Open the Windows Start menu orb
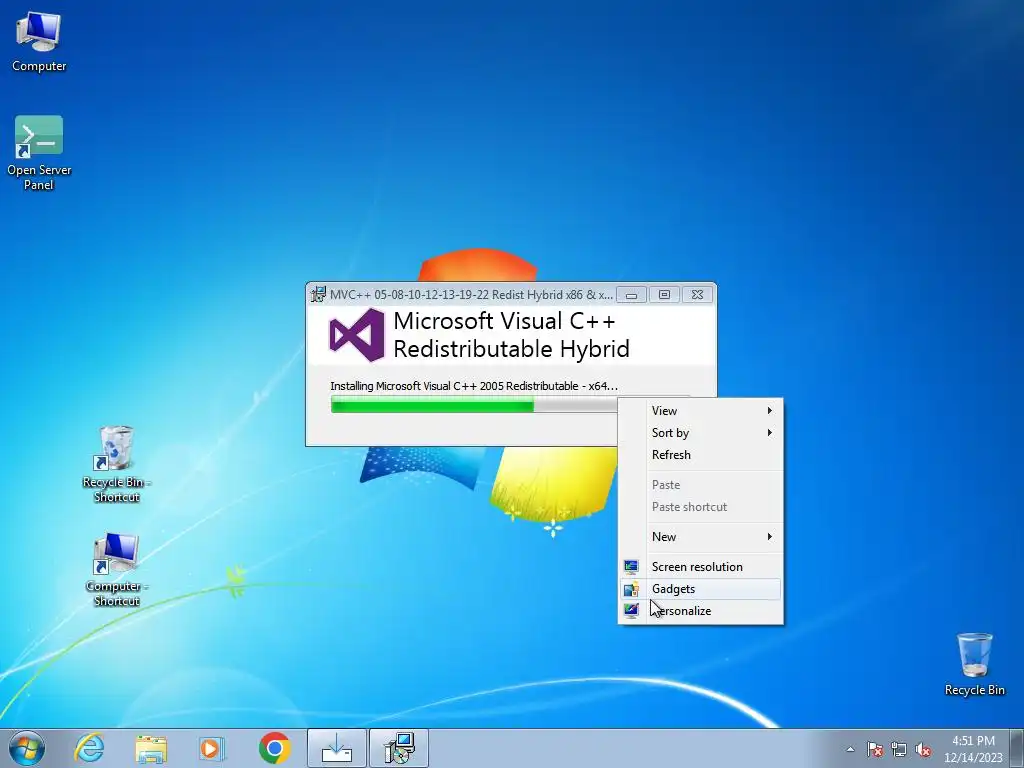Image resolution: width=1024 pixels, height=768 pixels. tap(27, 748)
